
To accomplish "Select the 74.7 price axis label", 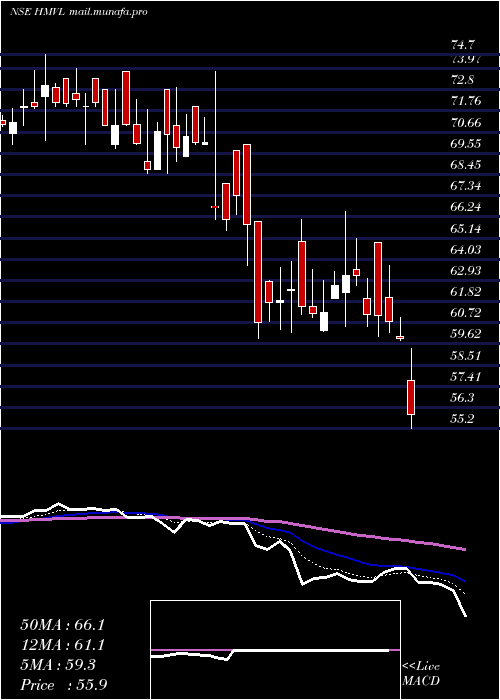I will click(x=462, y=45).
